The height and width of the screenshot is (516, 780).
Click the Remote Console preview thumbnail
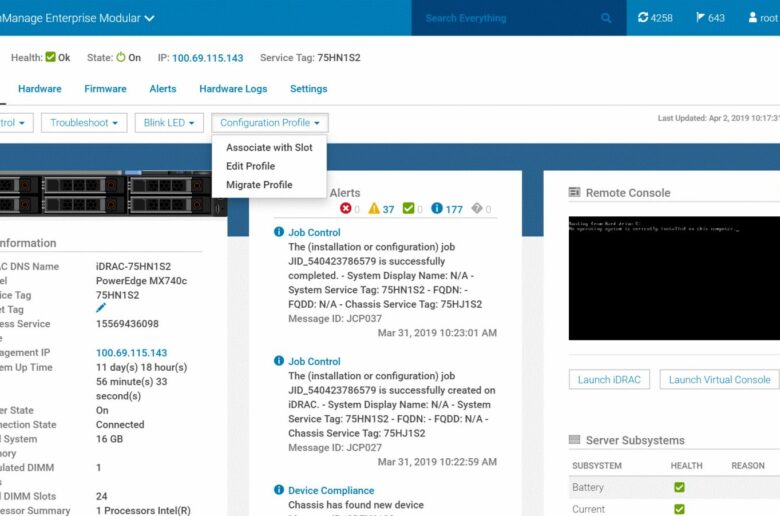pyautogui.click(x=674, y=278)
